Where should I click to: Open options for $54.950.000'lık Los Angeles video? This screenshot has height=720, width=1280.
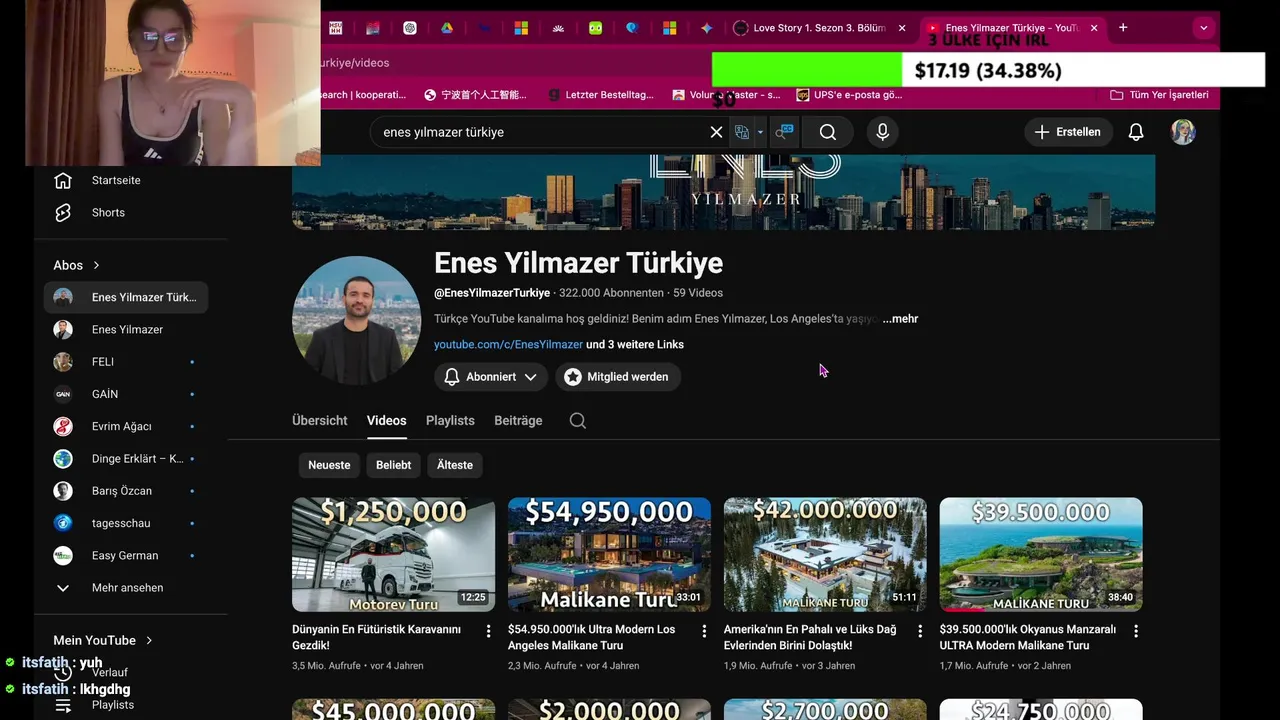[704, 631]
